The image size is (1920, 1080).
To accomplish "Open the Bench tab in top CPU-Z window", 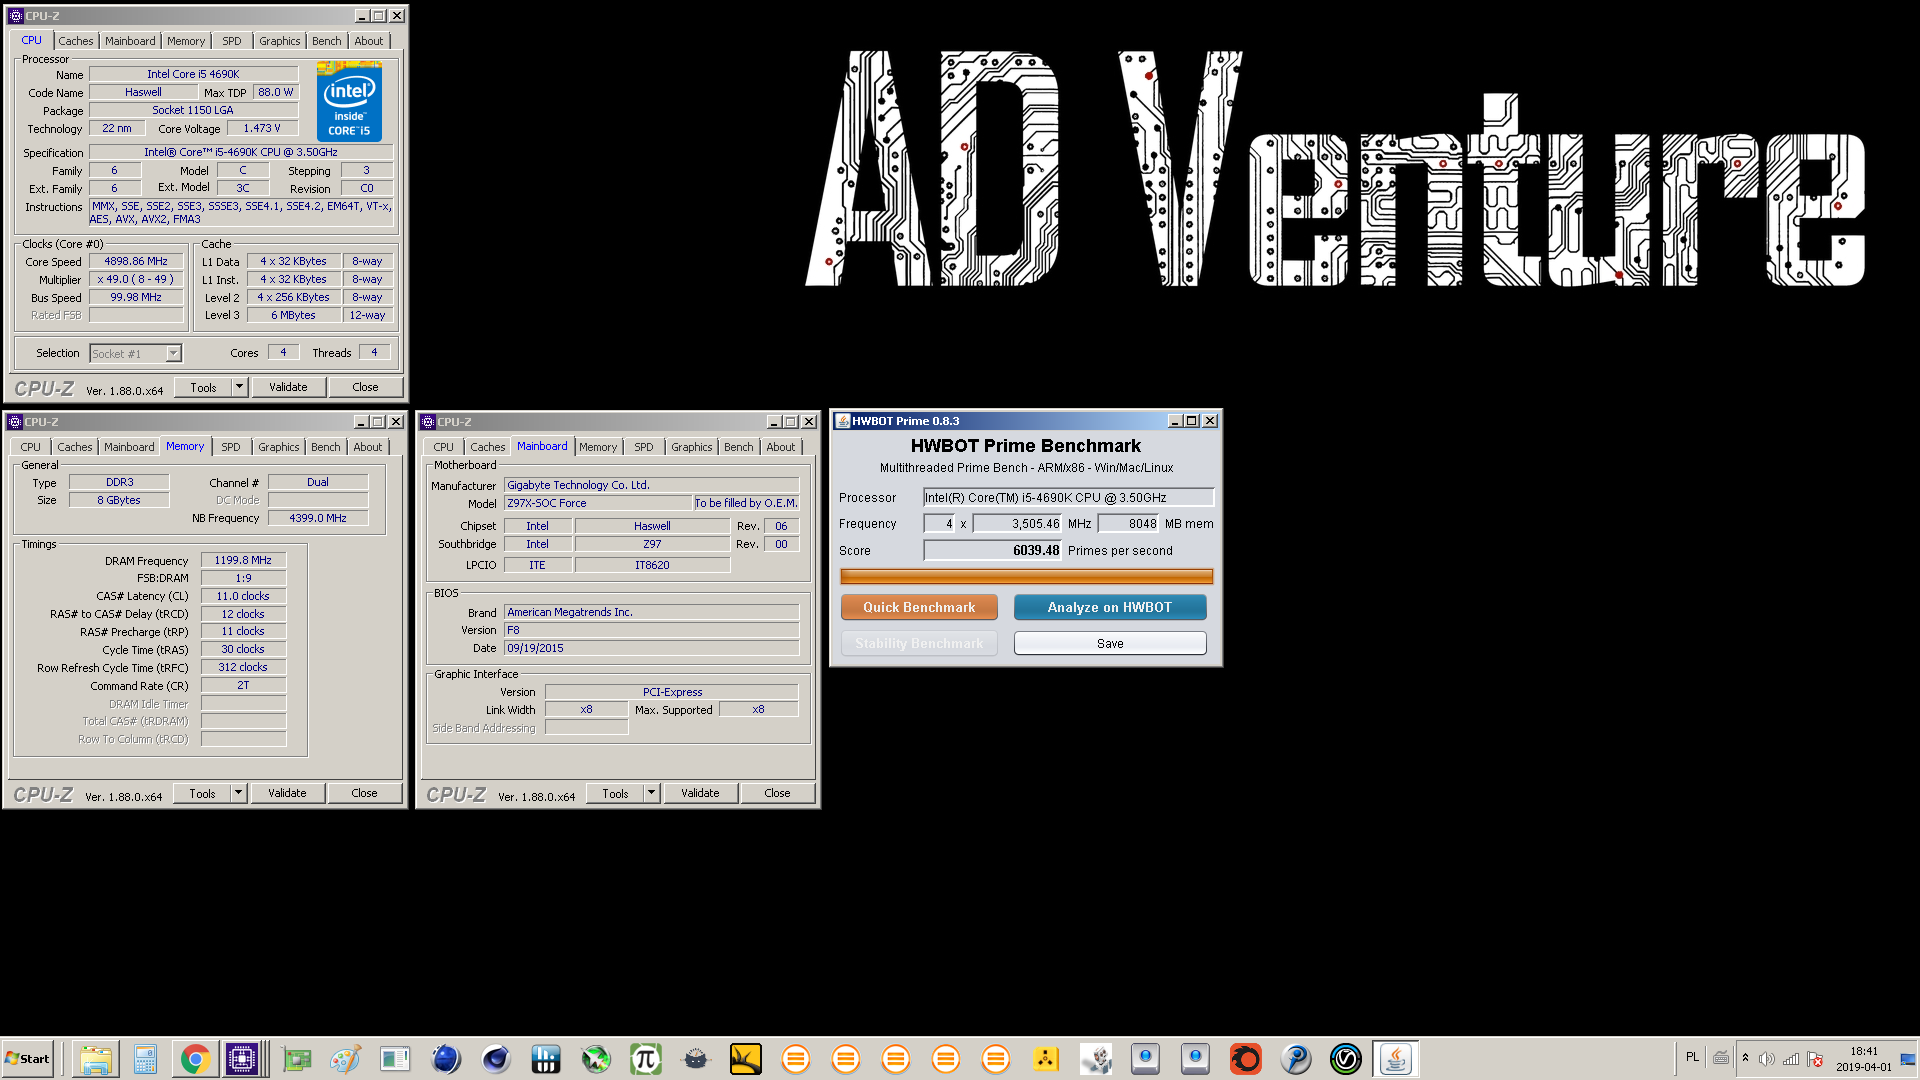I will click(326, 41).
